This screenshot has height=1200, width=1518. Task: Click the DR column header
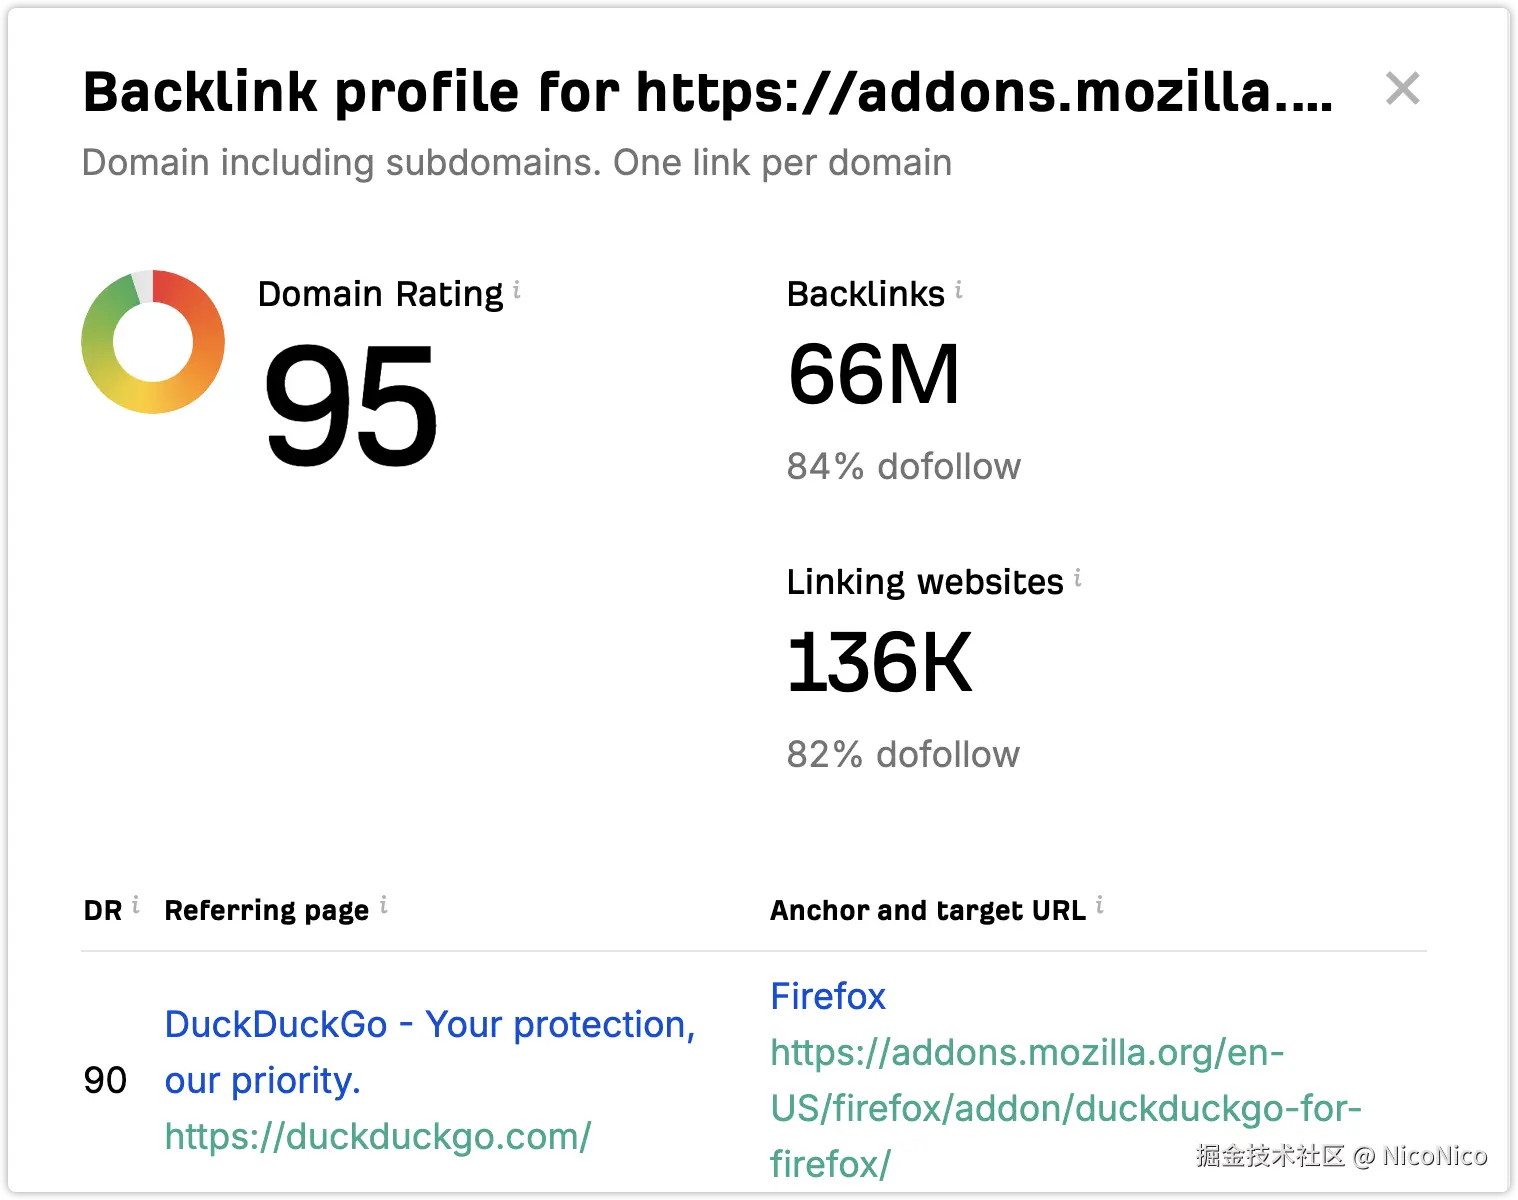102,910
